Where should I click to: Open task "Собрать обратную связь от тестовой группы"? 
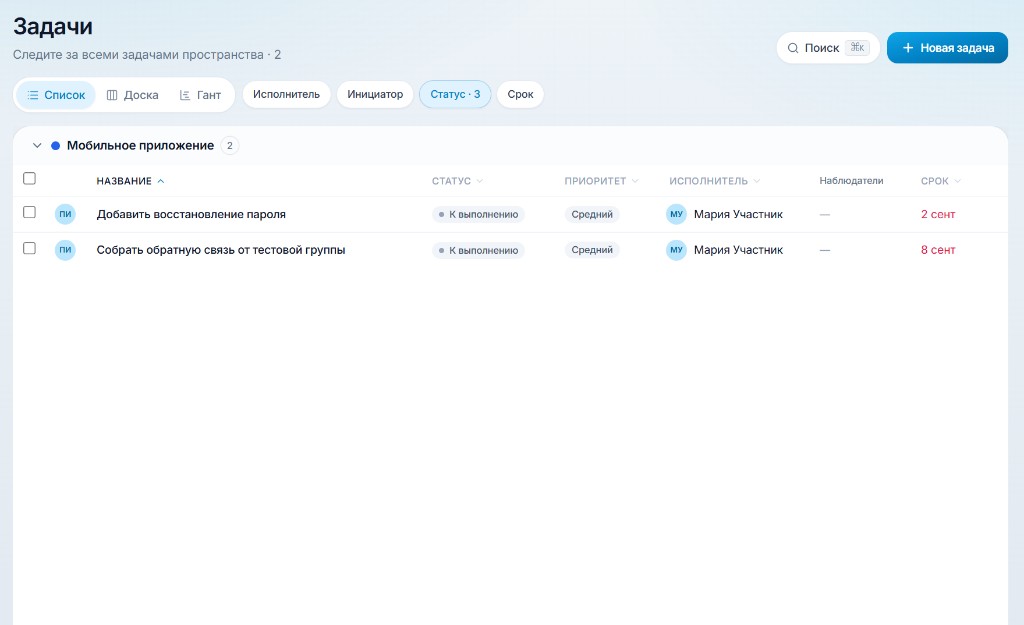(221, 249)
